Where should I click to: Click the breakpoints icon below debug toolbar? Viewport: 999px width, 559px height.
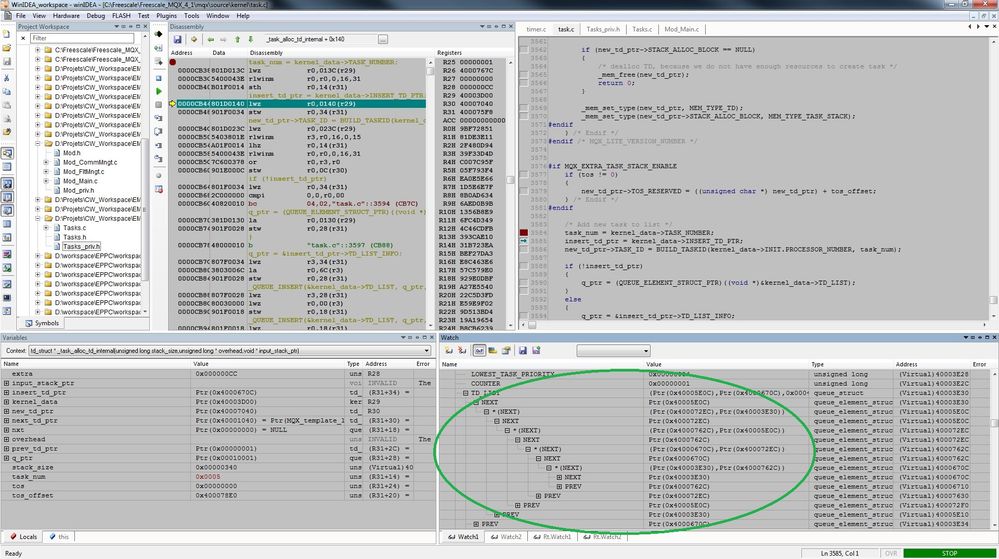159,189
